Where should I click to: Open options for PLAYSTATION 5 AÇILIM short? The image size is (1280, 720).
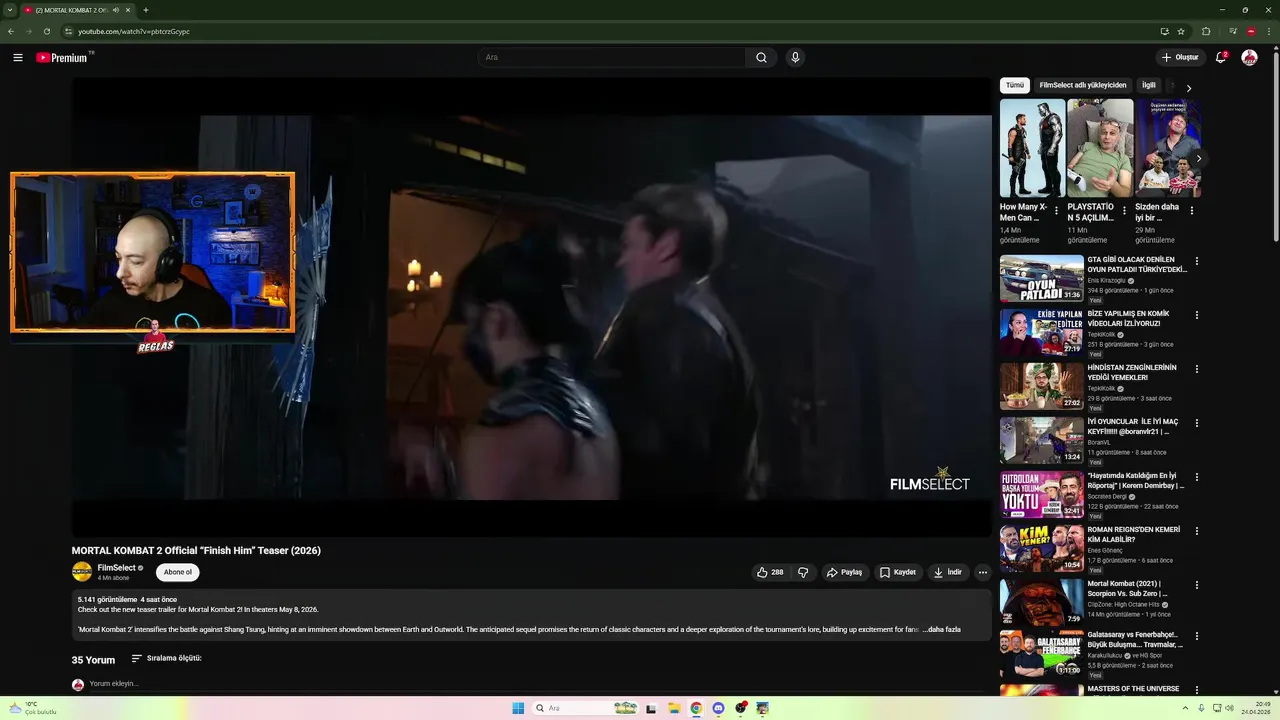tap(1124, 211)
